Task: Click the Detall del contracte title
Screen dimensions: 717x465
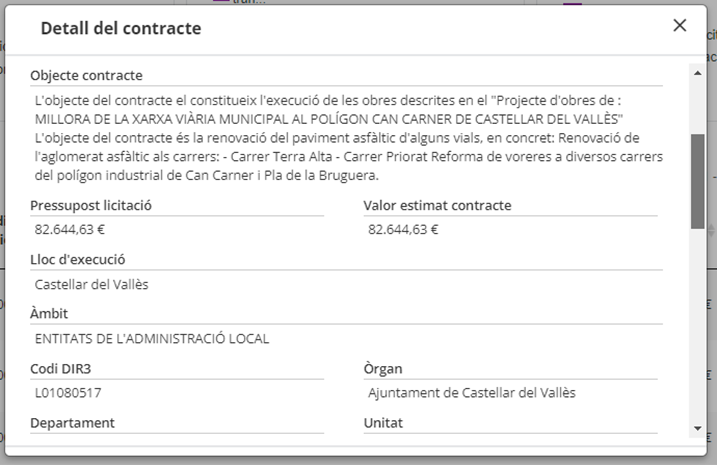Action: pyautogui.click(x=121, y=28)
